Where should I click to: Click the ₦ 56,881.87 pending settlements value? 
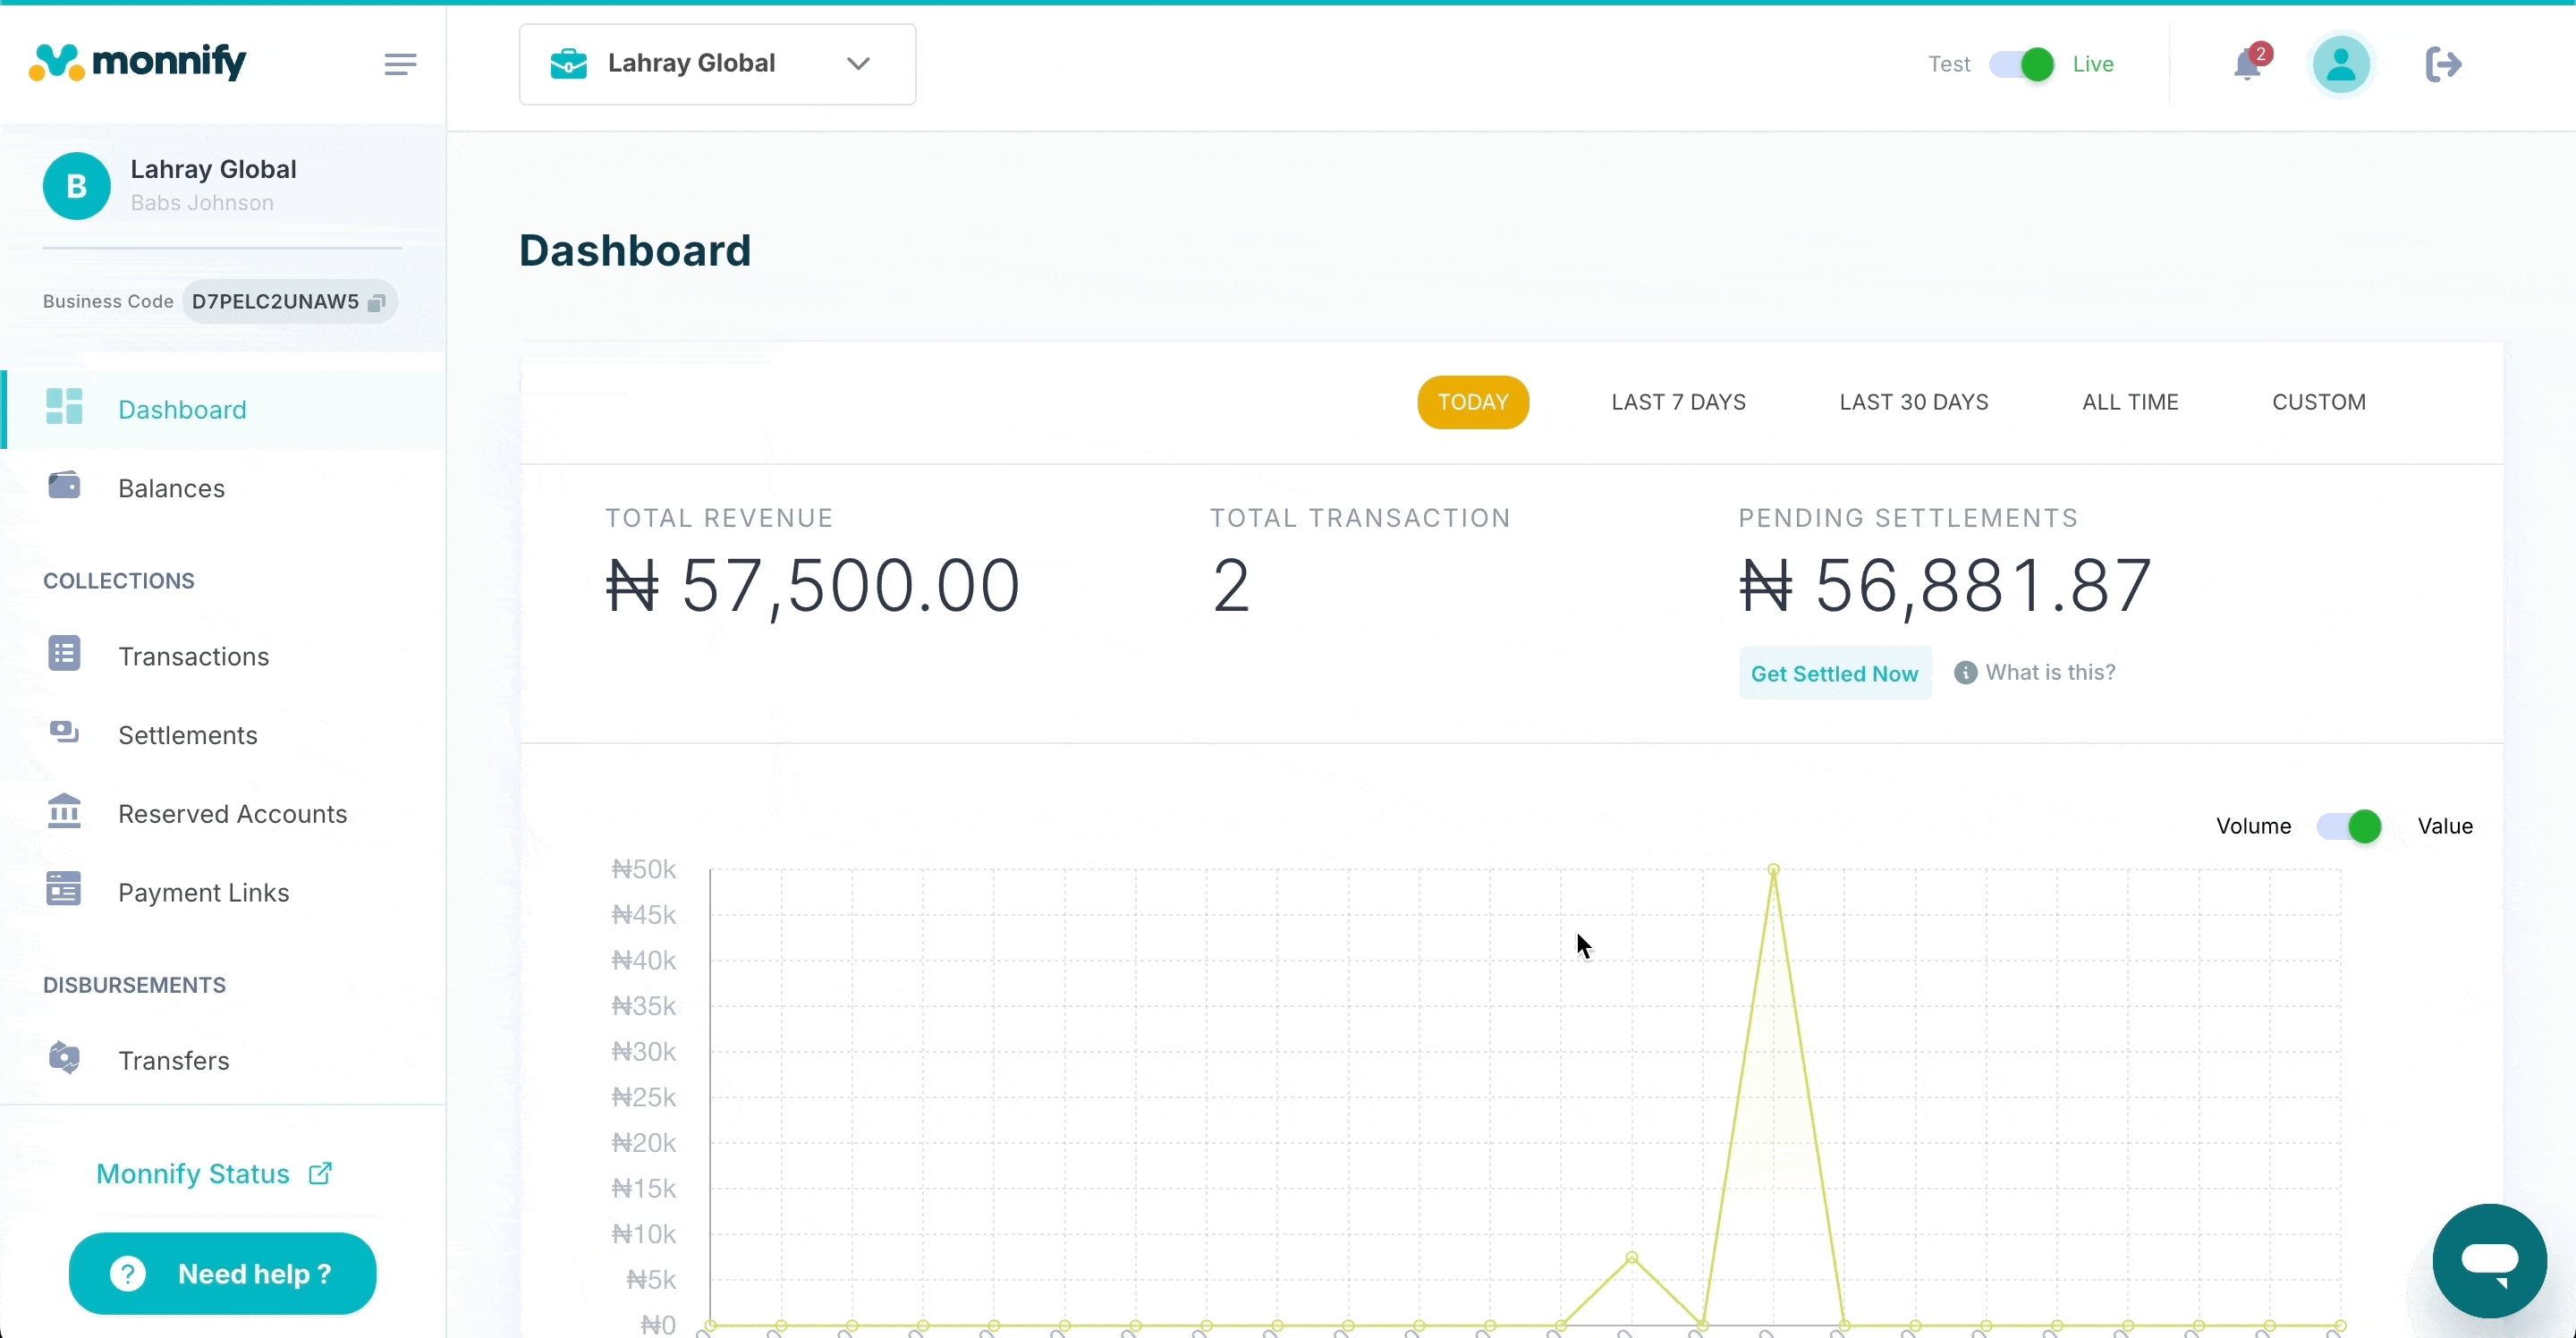(x=1945, y=585)
